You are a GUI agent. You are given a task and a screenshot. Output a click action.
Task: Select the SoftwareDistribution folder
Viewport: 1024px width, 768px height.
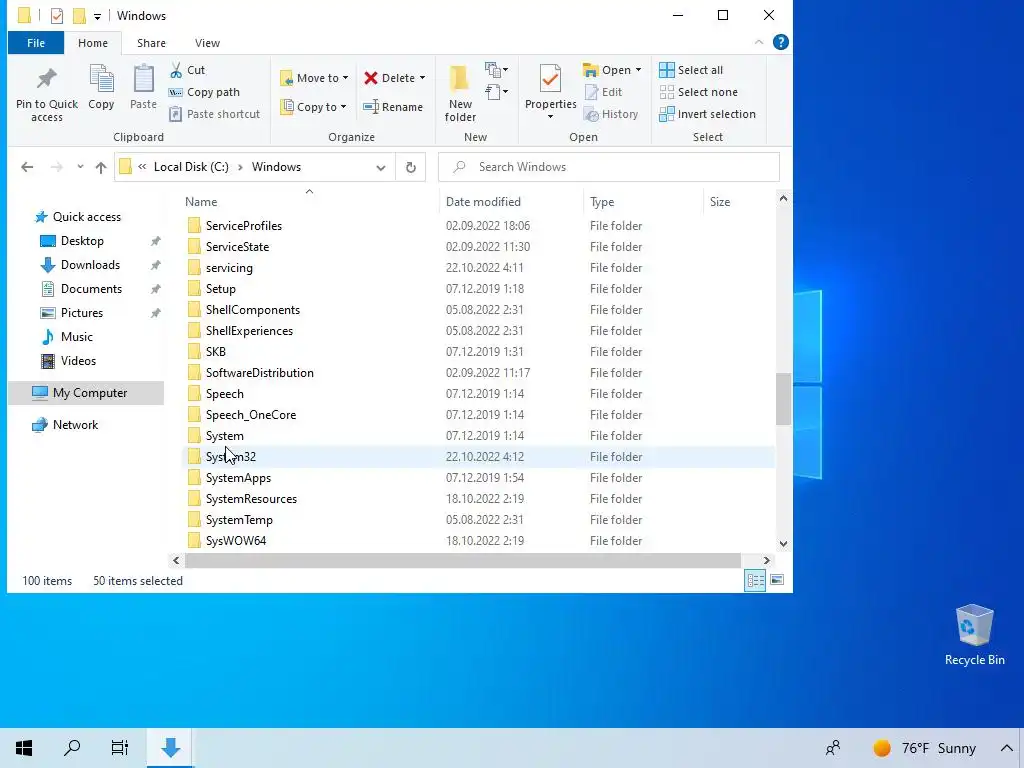(x=479, y=373)
